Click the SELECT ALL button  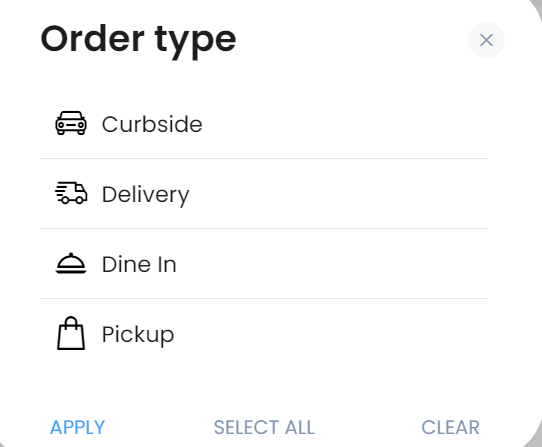click(x=264, y=427)
